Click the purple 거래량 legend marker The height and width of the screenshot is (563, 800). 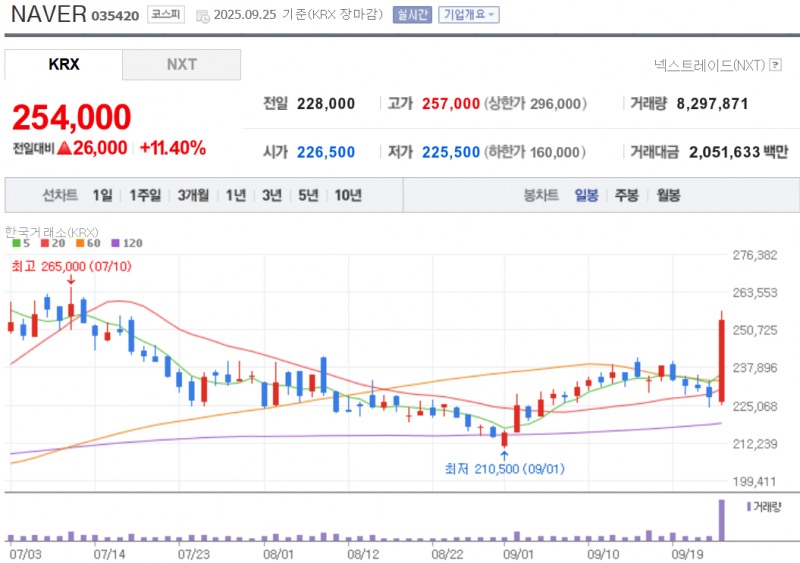747,507
